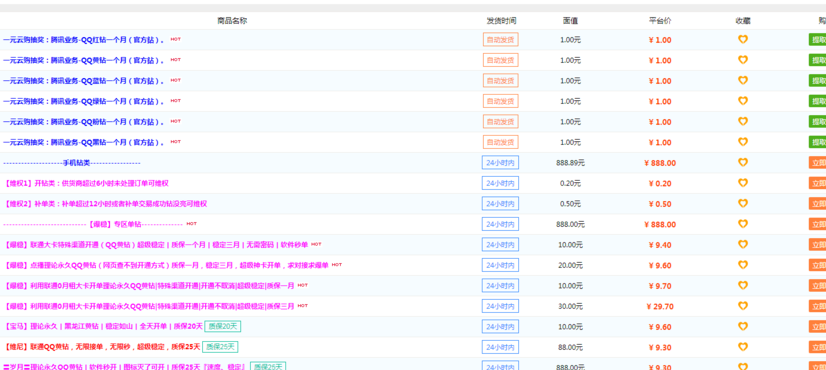This screenshot has width=826, height=370.
Task: Click the 质保20天 badge
Action: pos(223,327)
